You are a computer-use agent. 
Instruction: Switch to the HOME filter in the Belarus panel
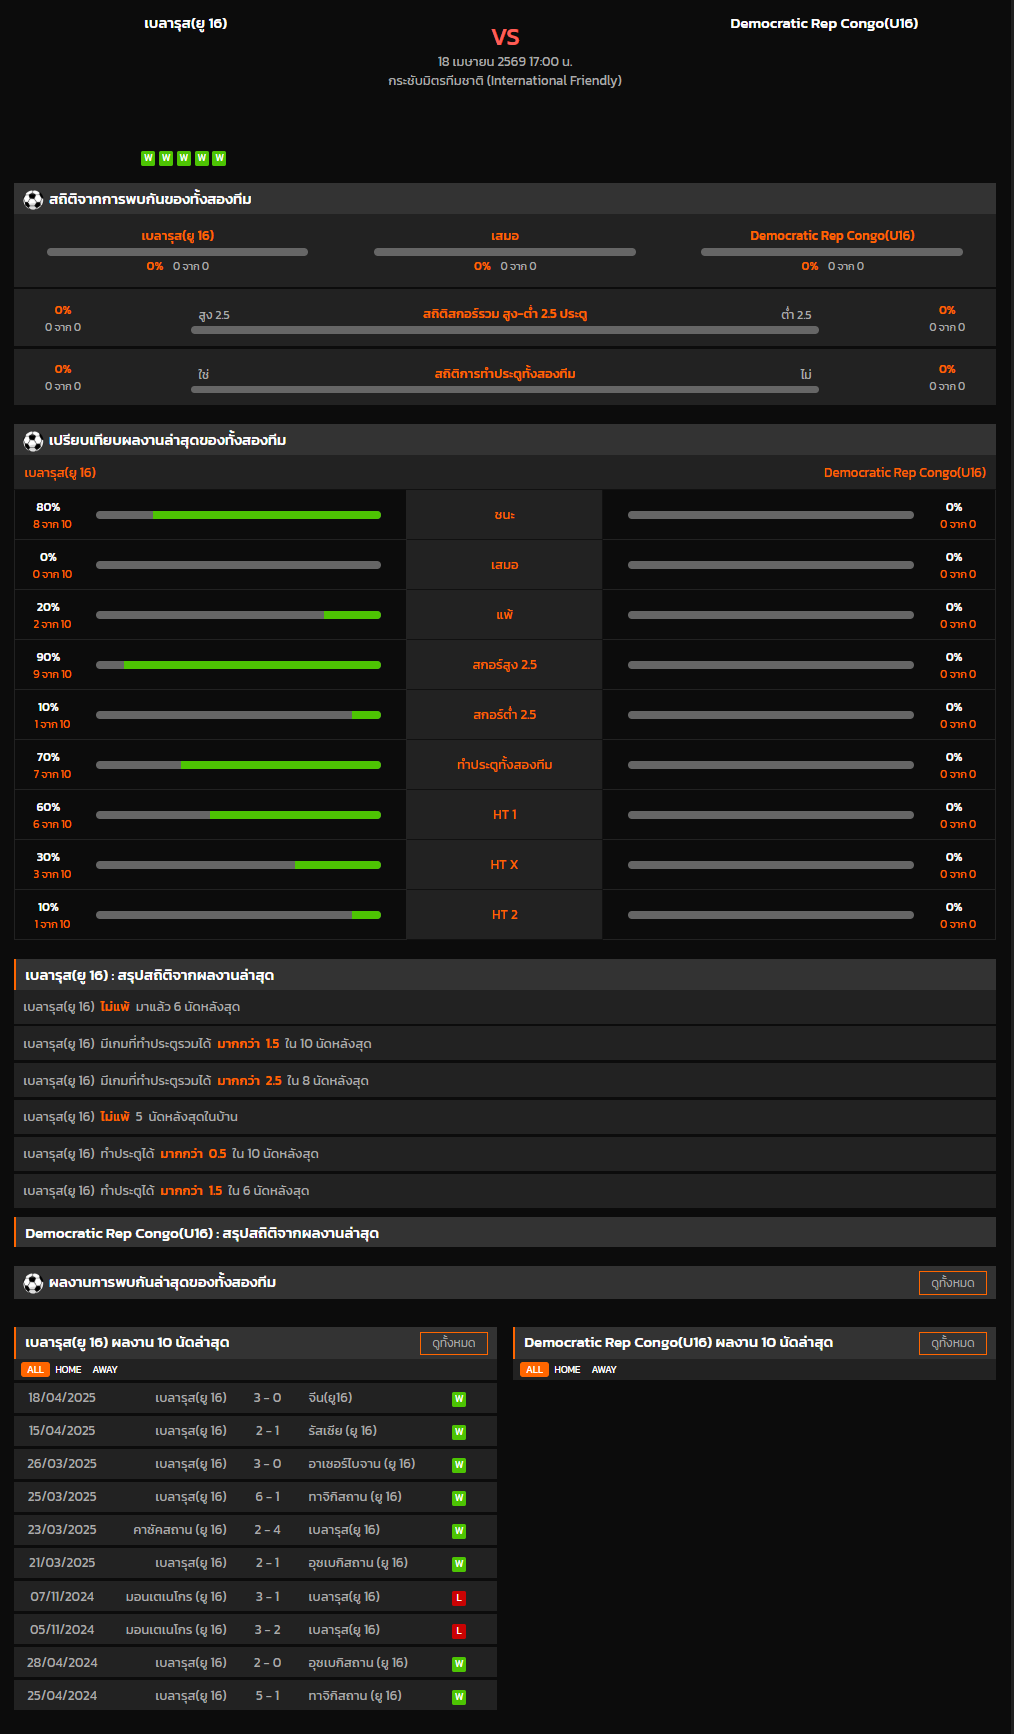point(68,1370)
